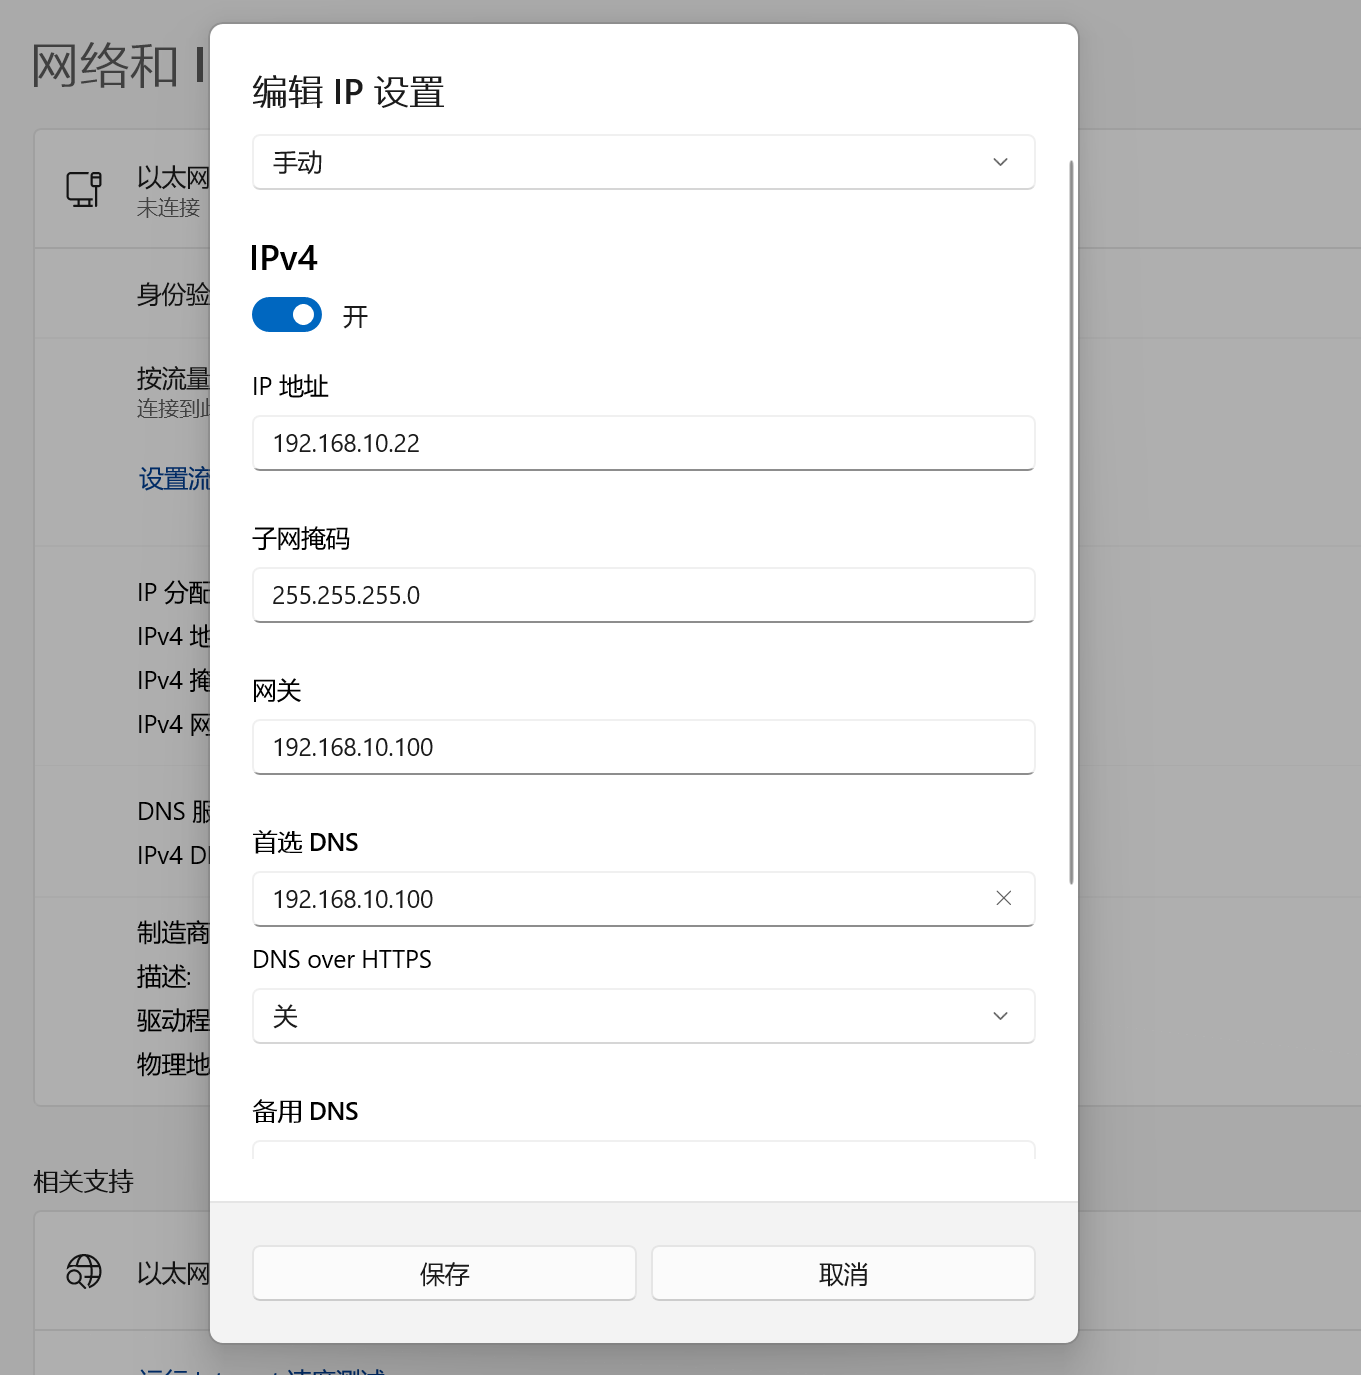Click the IP 地址 label
Viewport: 1361px width, 1375px height.
point(290,387)
